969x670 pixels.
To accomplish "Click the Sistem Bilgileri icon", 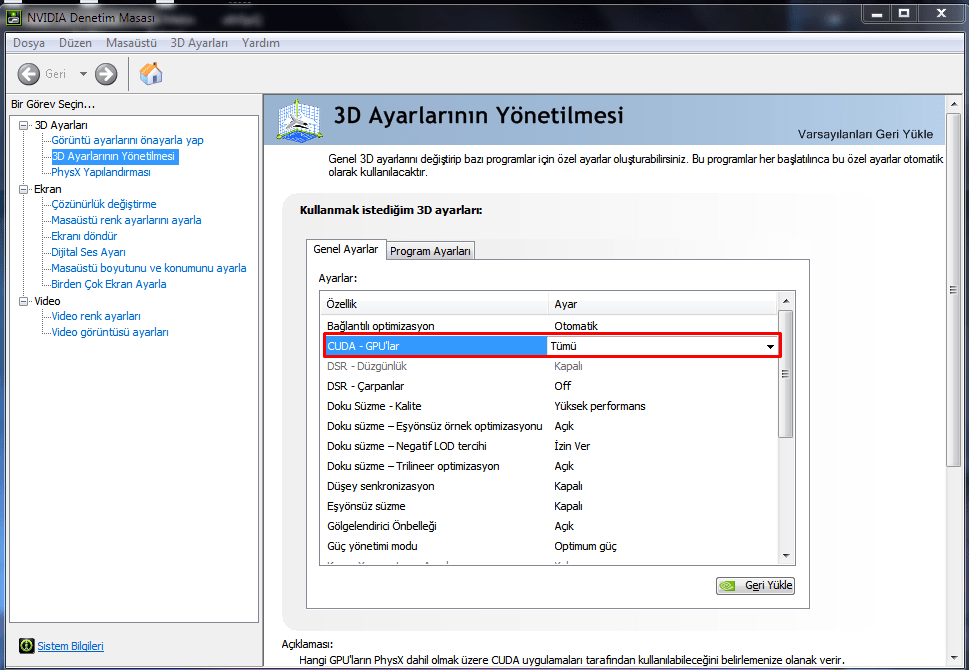I will pos(26,646).
